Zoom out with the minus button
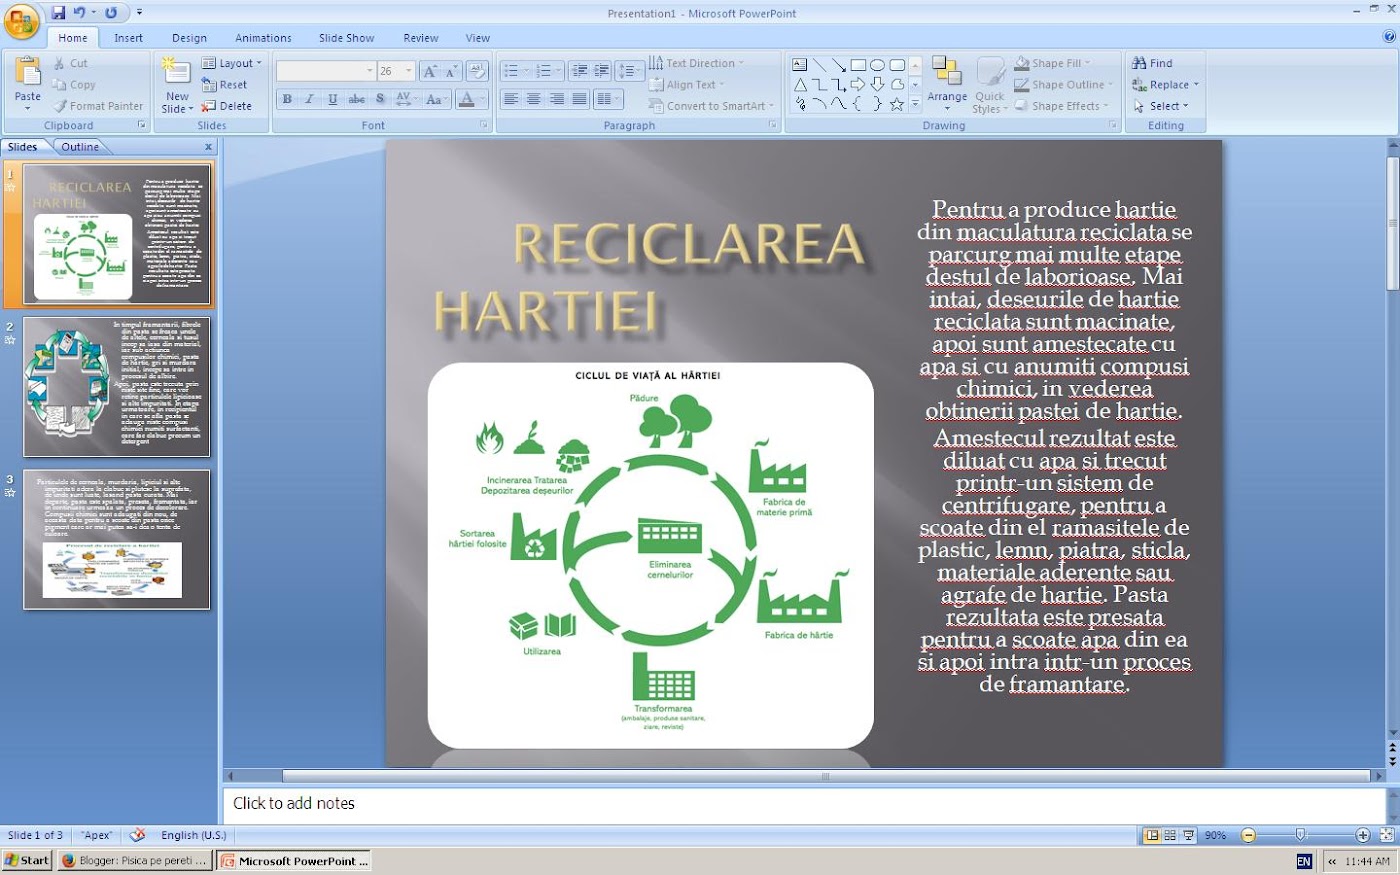Screen dimensions: 1400x875 coord(1248,835)
